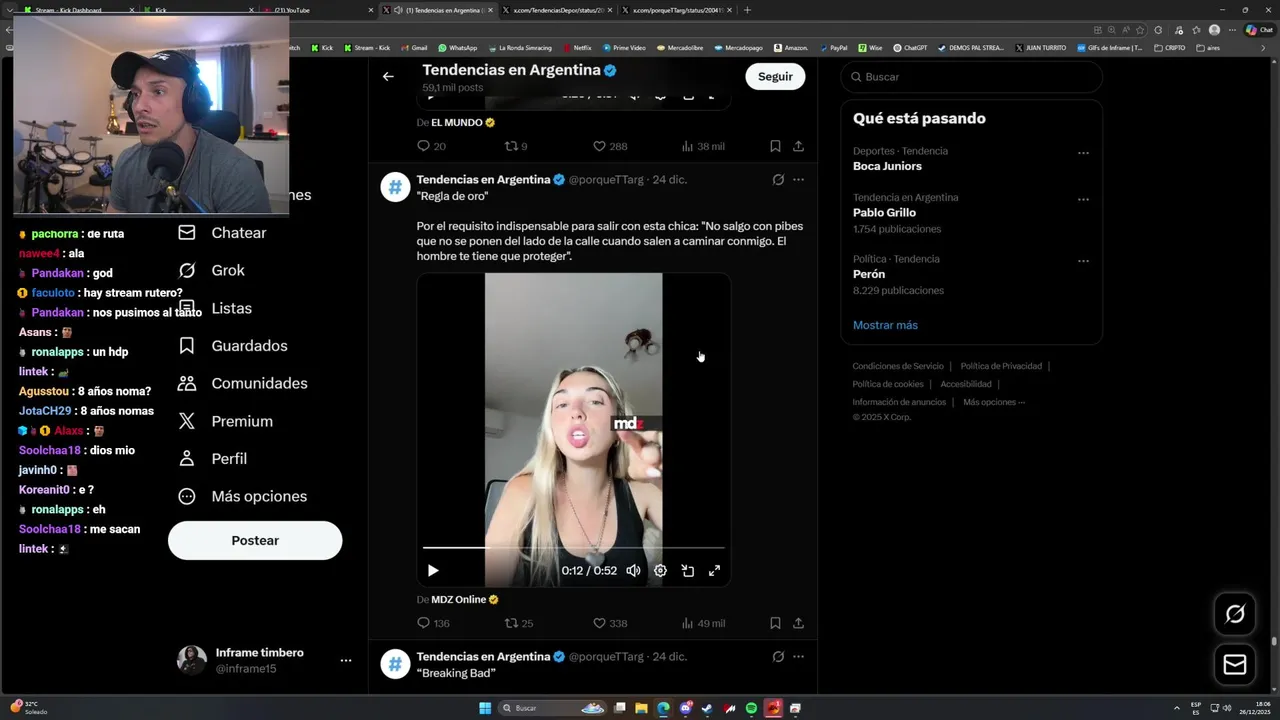This screenshot has height=720, width=1280.
Task: Go back with the arrow beside Tendencias en Argentina
Action: click(x=388, y=76)
